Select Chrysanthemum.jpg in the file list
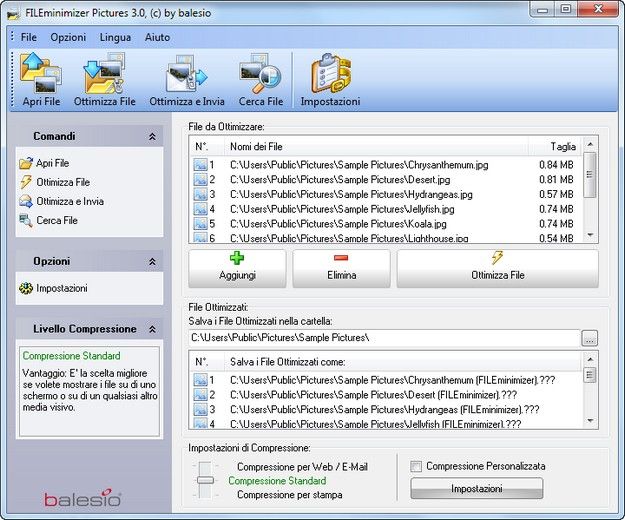 (358, 164)
